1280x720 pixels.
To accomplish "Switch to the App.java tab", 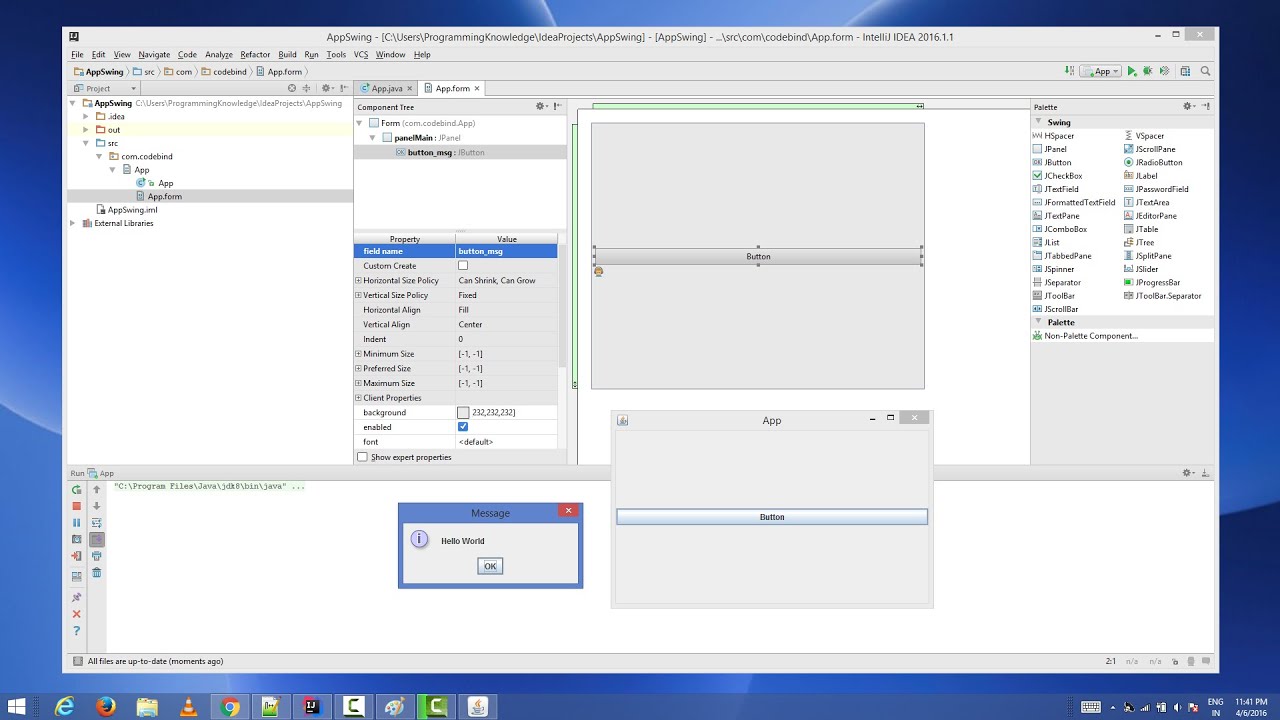I will [x=386, y=88].
